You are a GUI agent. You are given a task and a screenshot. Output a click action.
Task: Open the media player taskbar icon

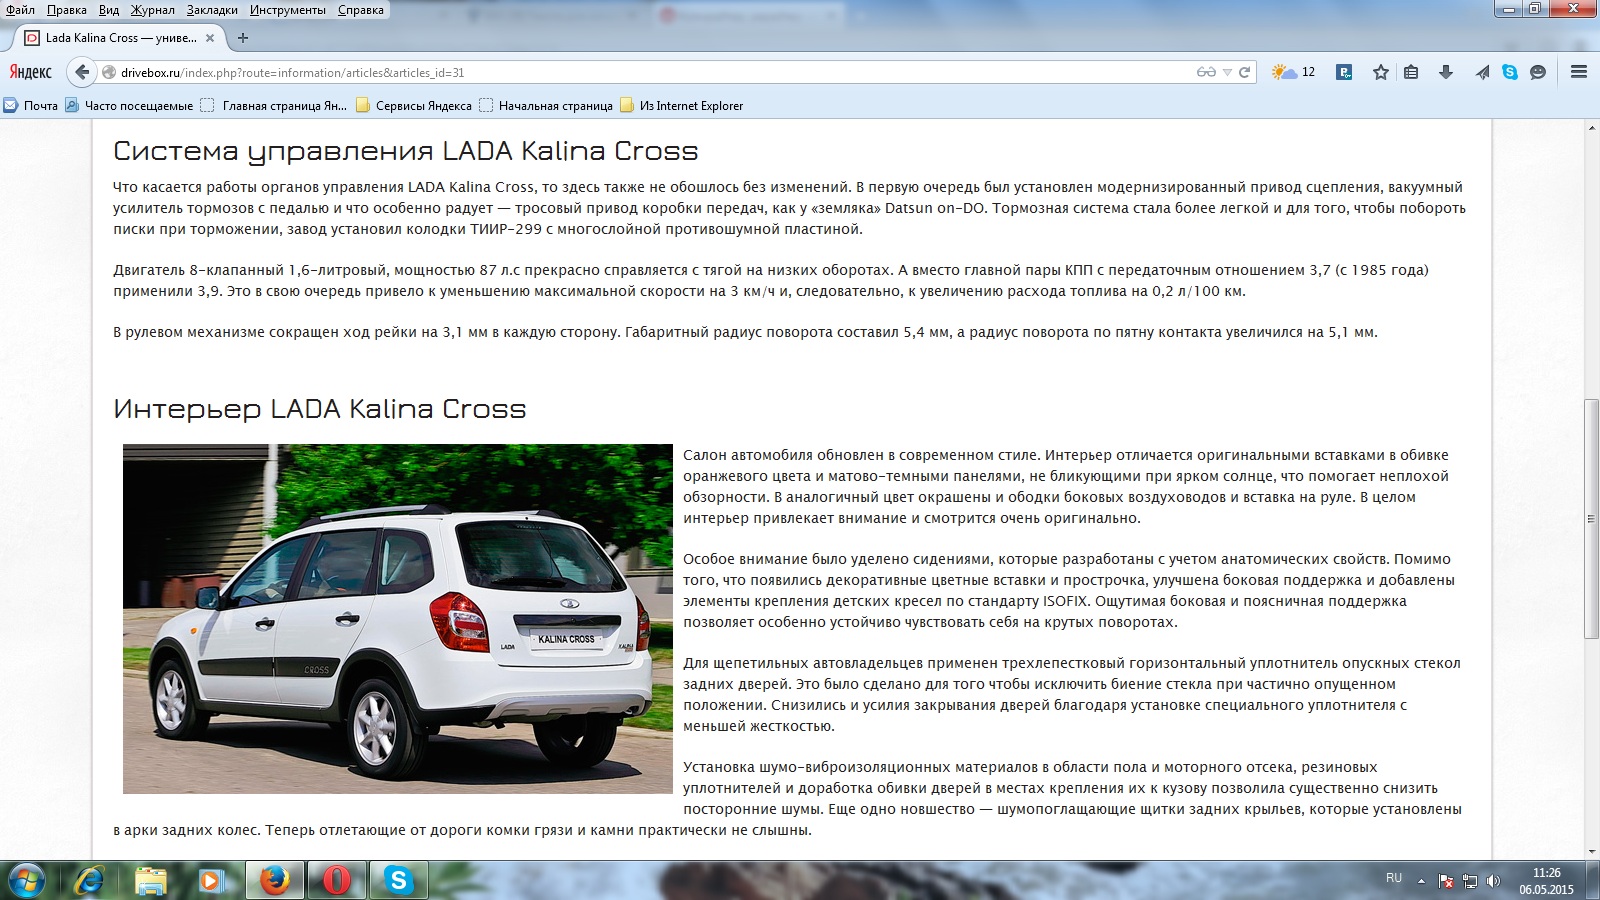(x=211, y=880)
